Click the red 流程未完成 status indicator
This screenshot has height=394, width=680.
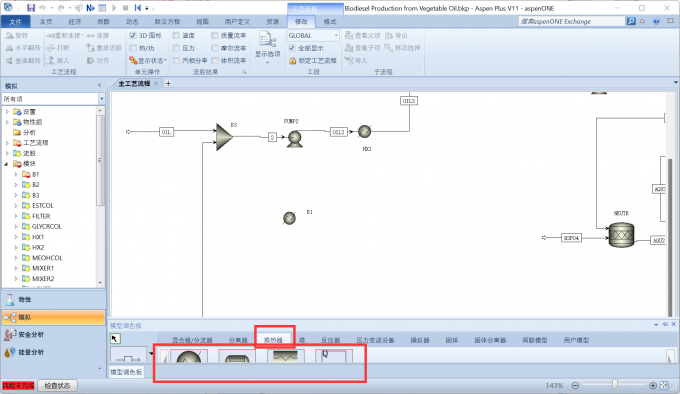point(18,385)
